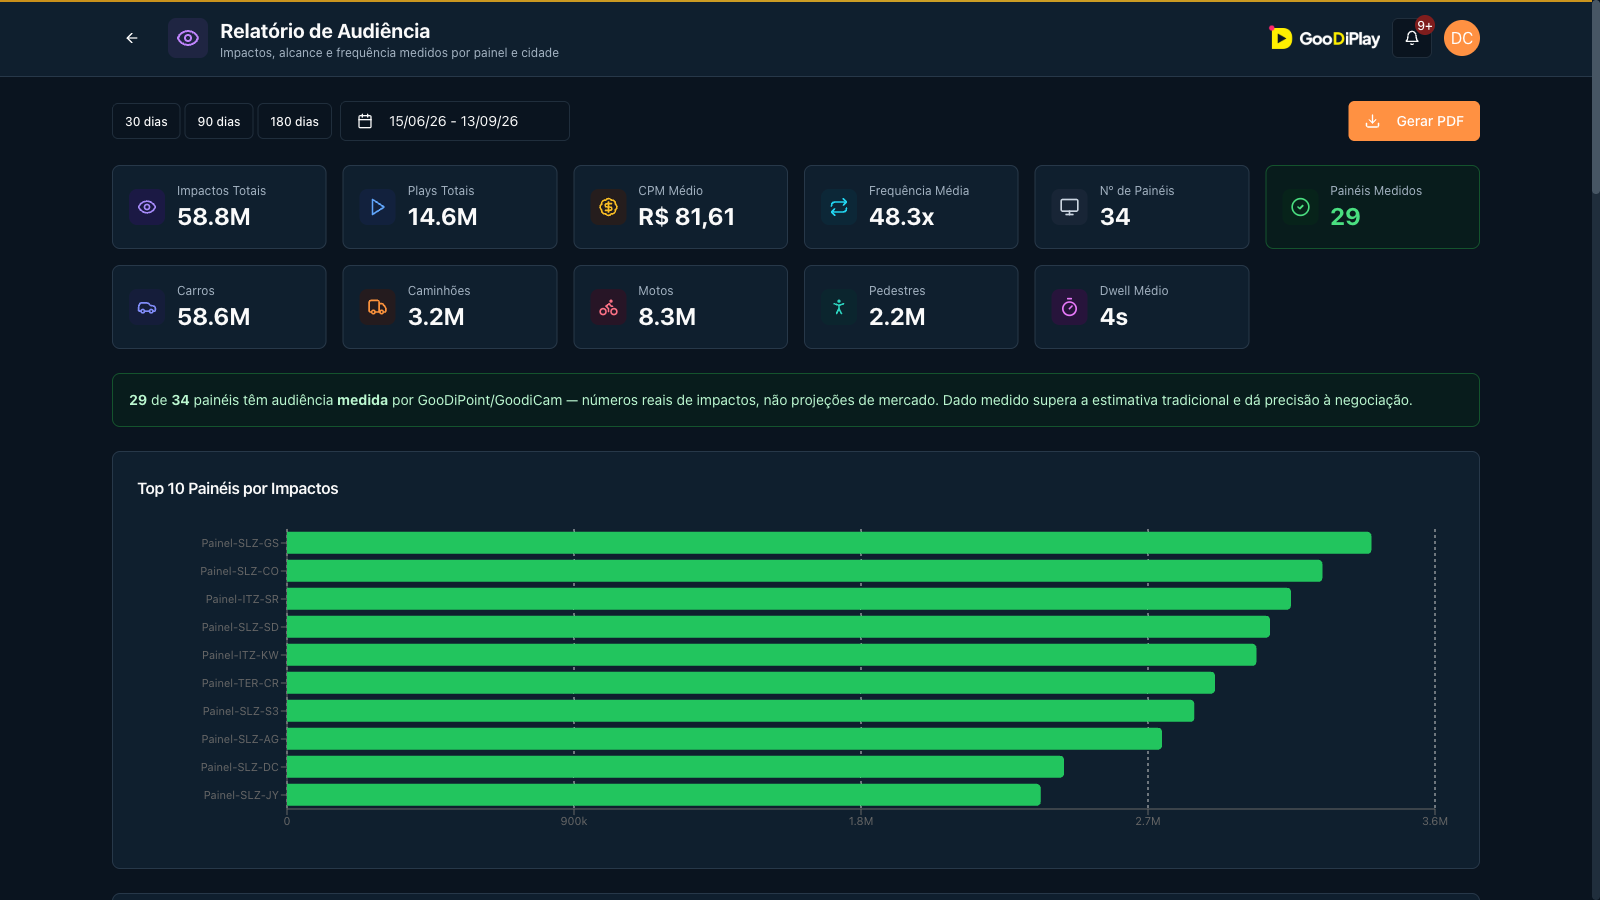Image resolution: width=1600 pixels, height=900 pixels.
Task: Click the eye icon beside Relatório de Audiência
Action: click(188, 38)
